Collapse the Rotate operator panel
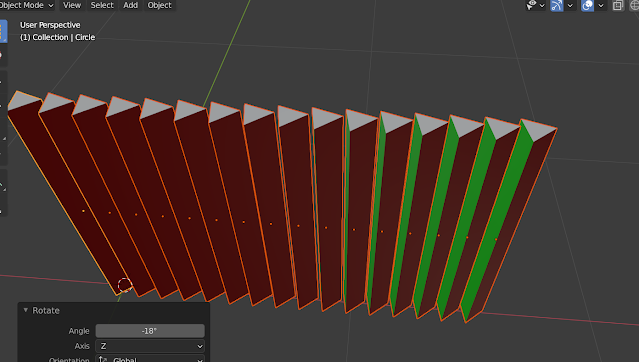 tap(26, 310)
